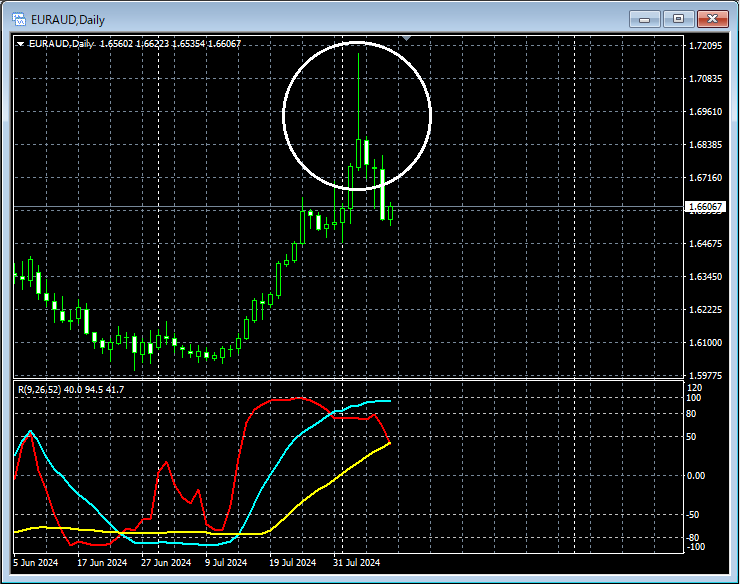Click the indicator scale value 0.00
The image size is (741, 584).
(x=696, y=475)
